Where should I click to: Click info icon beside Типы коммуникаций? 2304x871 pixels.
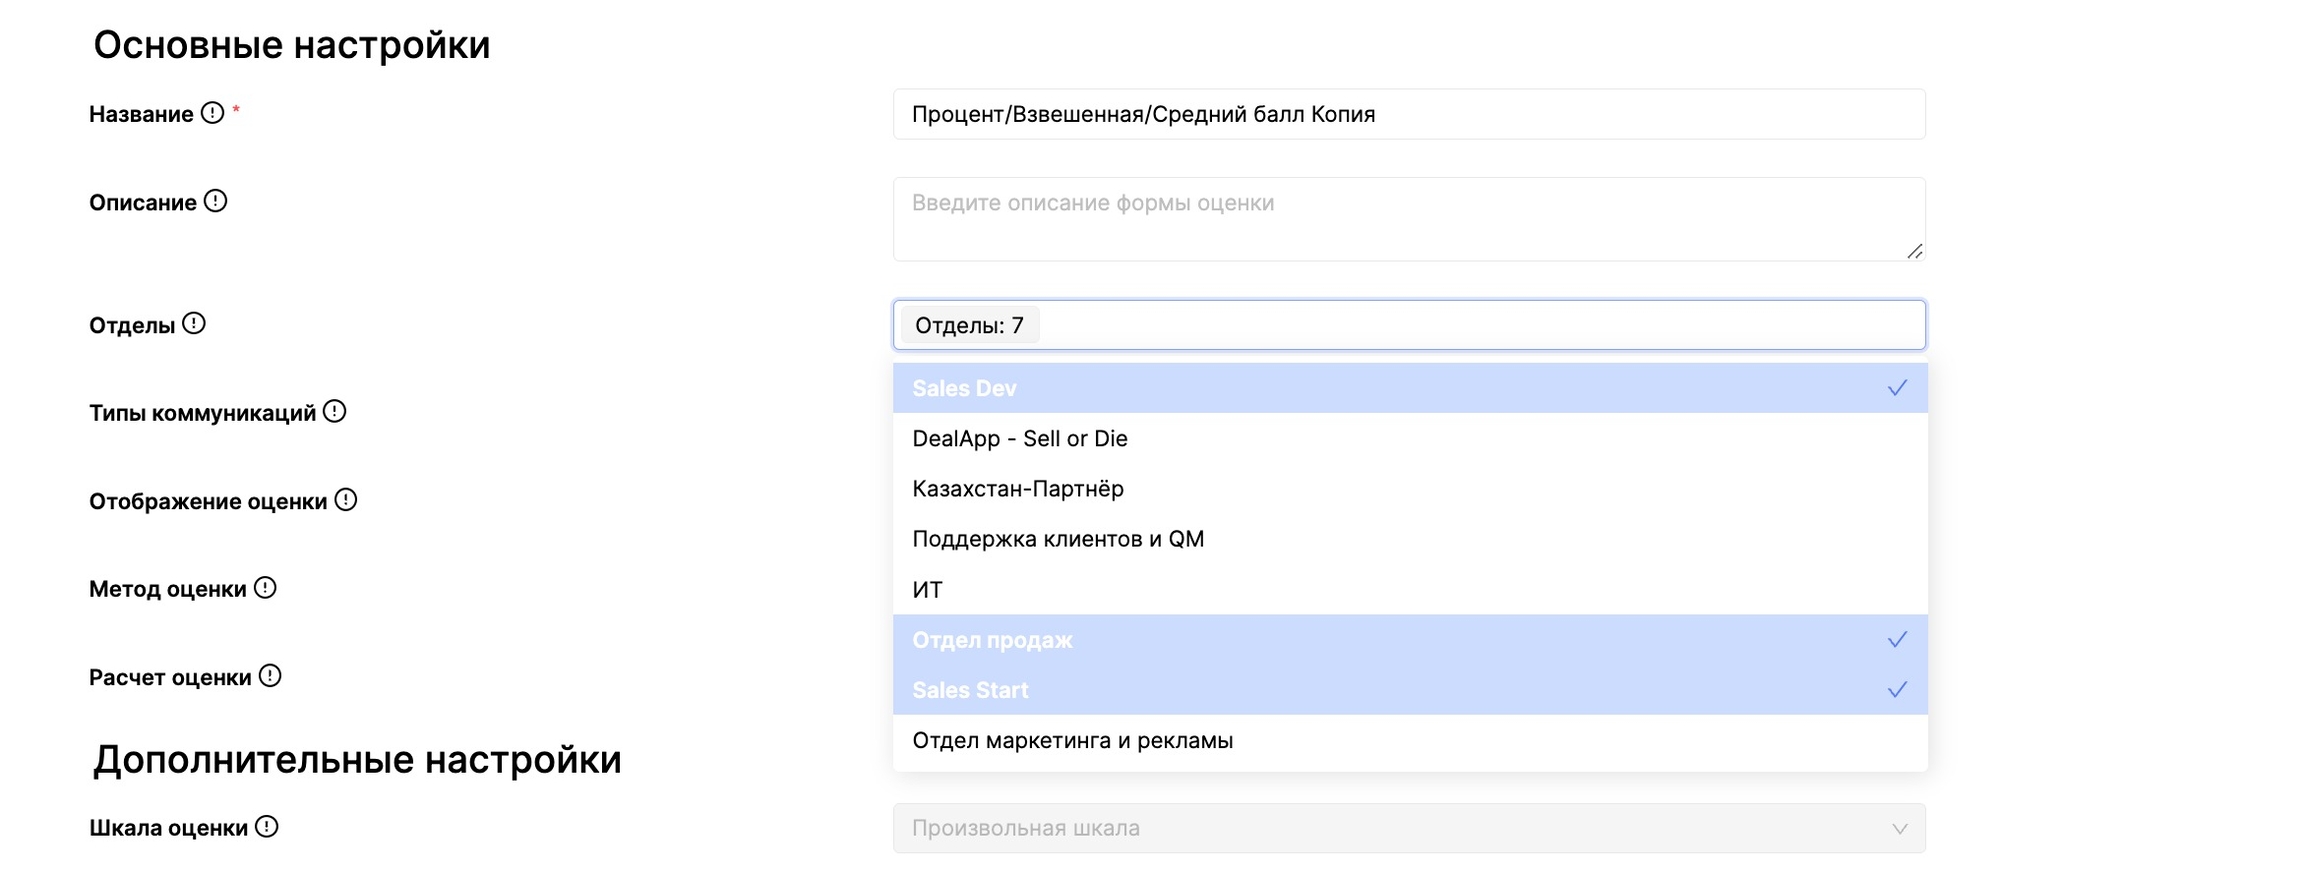(335, 412)
